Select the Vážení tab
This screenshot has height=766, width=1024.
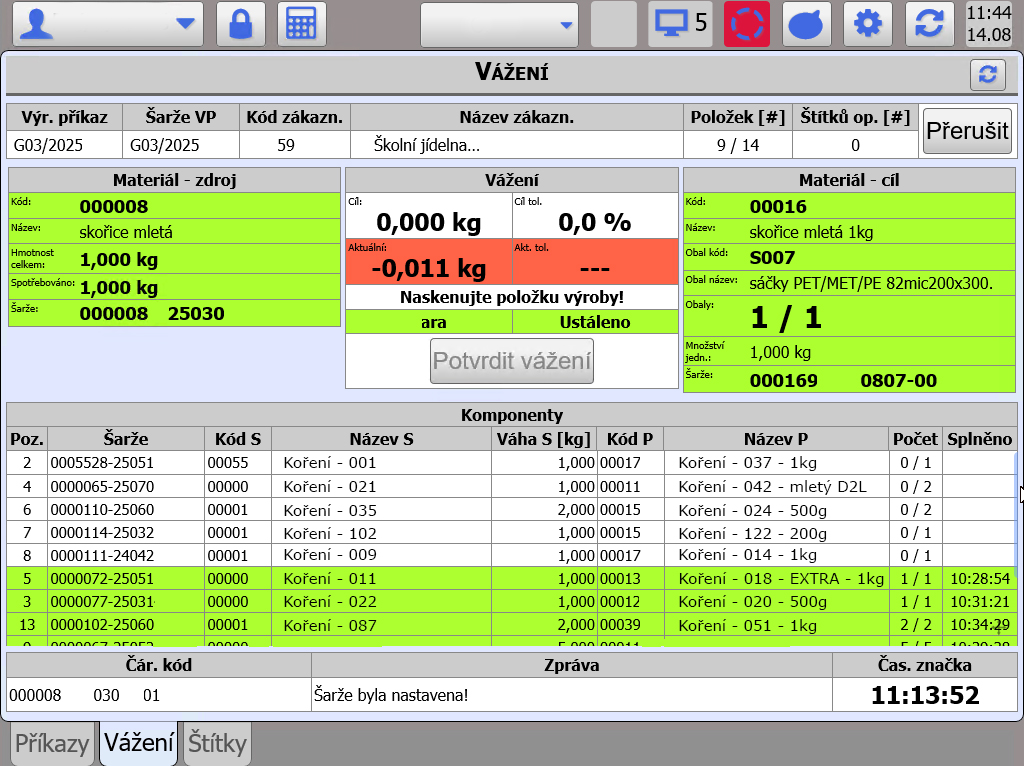[x=138, y=743]
